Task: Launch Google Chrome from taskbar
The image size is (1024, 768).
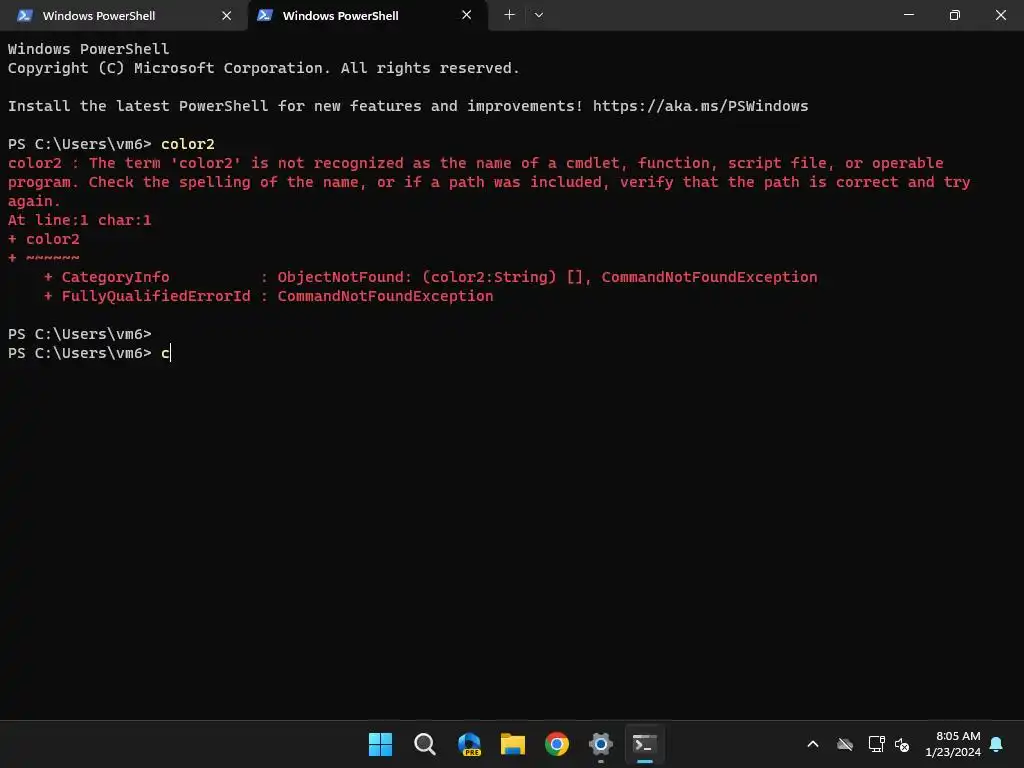Action: [557, 744]
